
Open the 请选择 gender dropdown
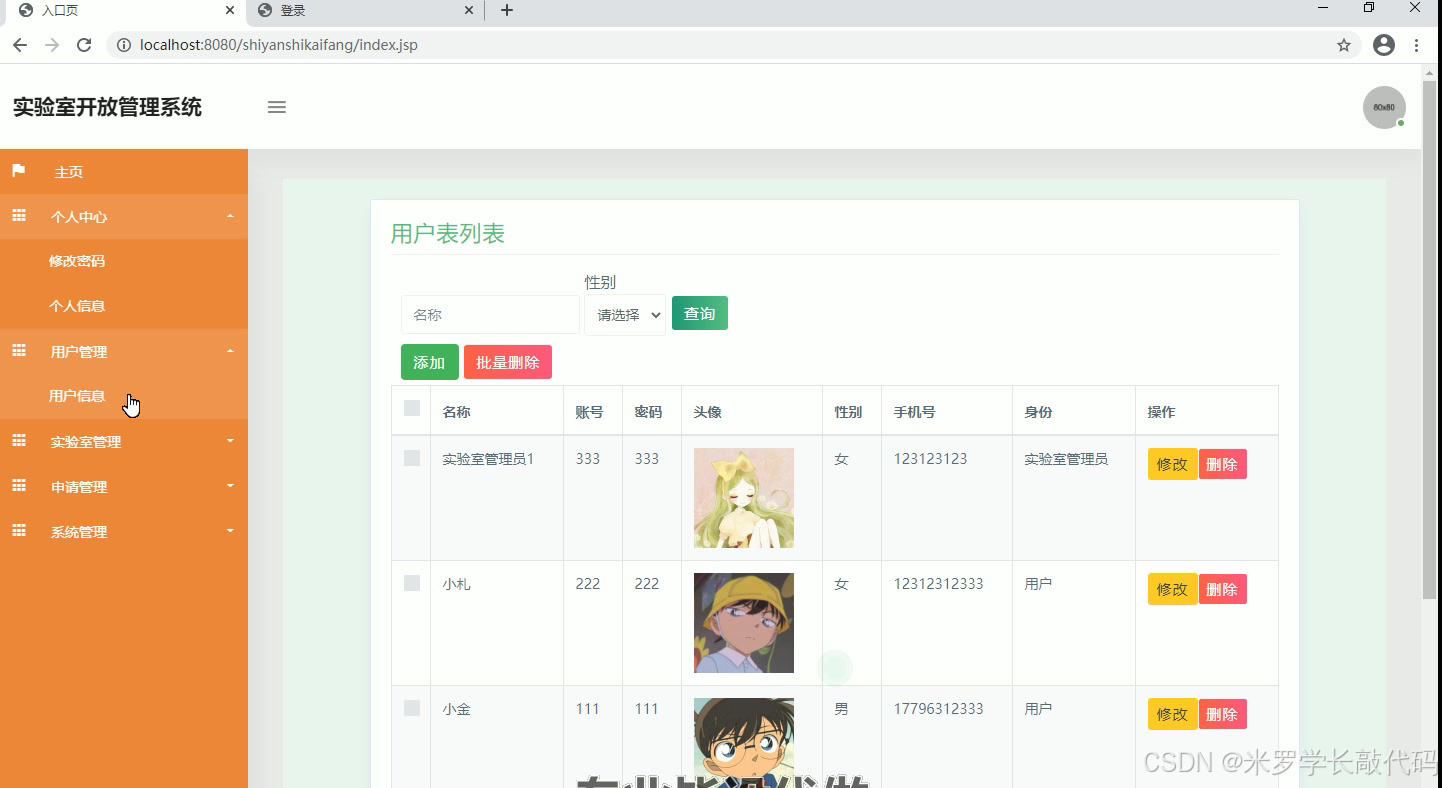624,314
